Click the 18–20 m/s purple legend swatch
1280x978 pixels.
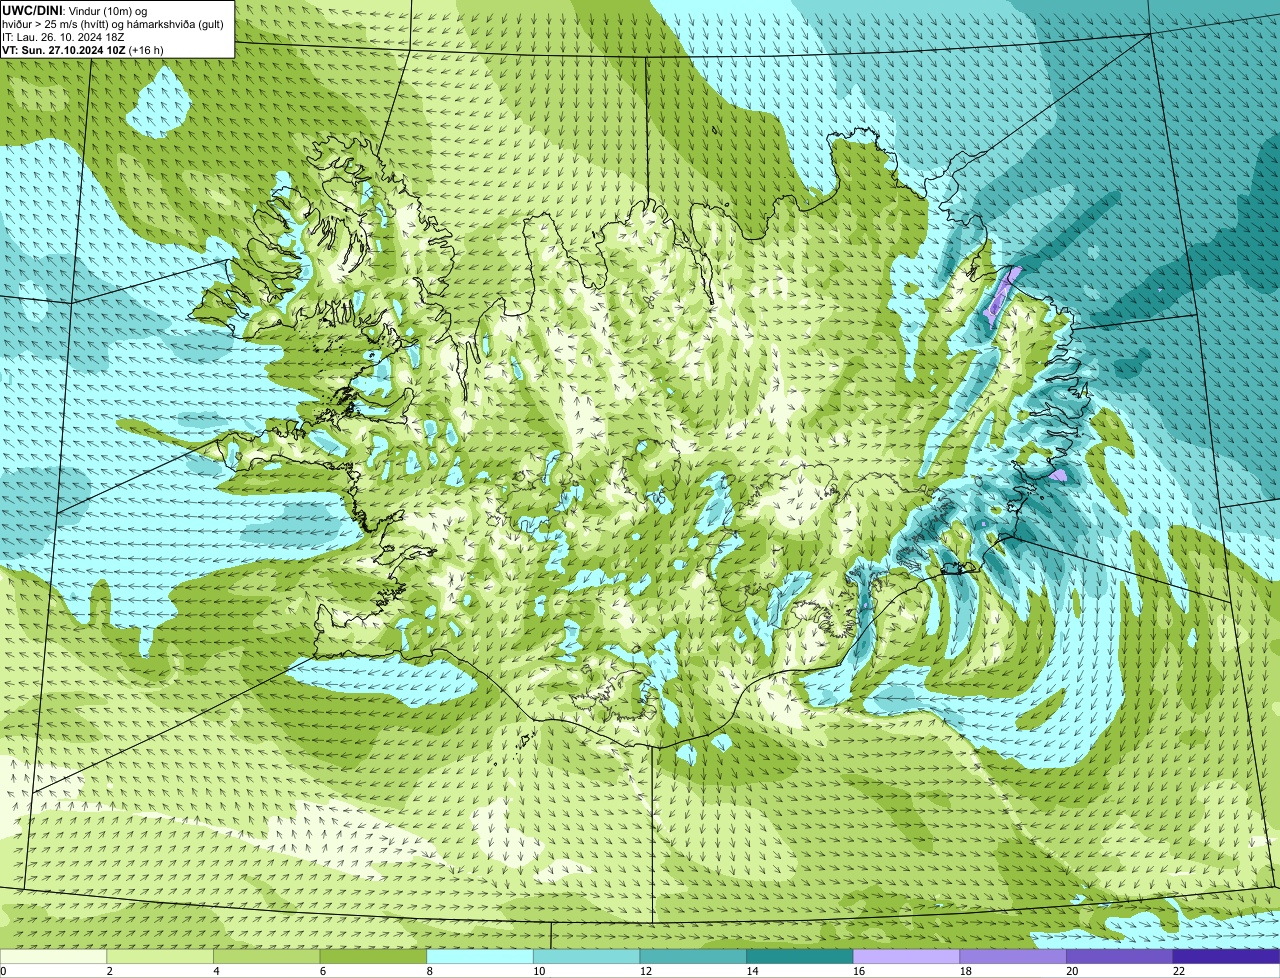1013,956
